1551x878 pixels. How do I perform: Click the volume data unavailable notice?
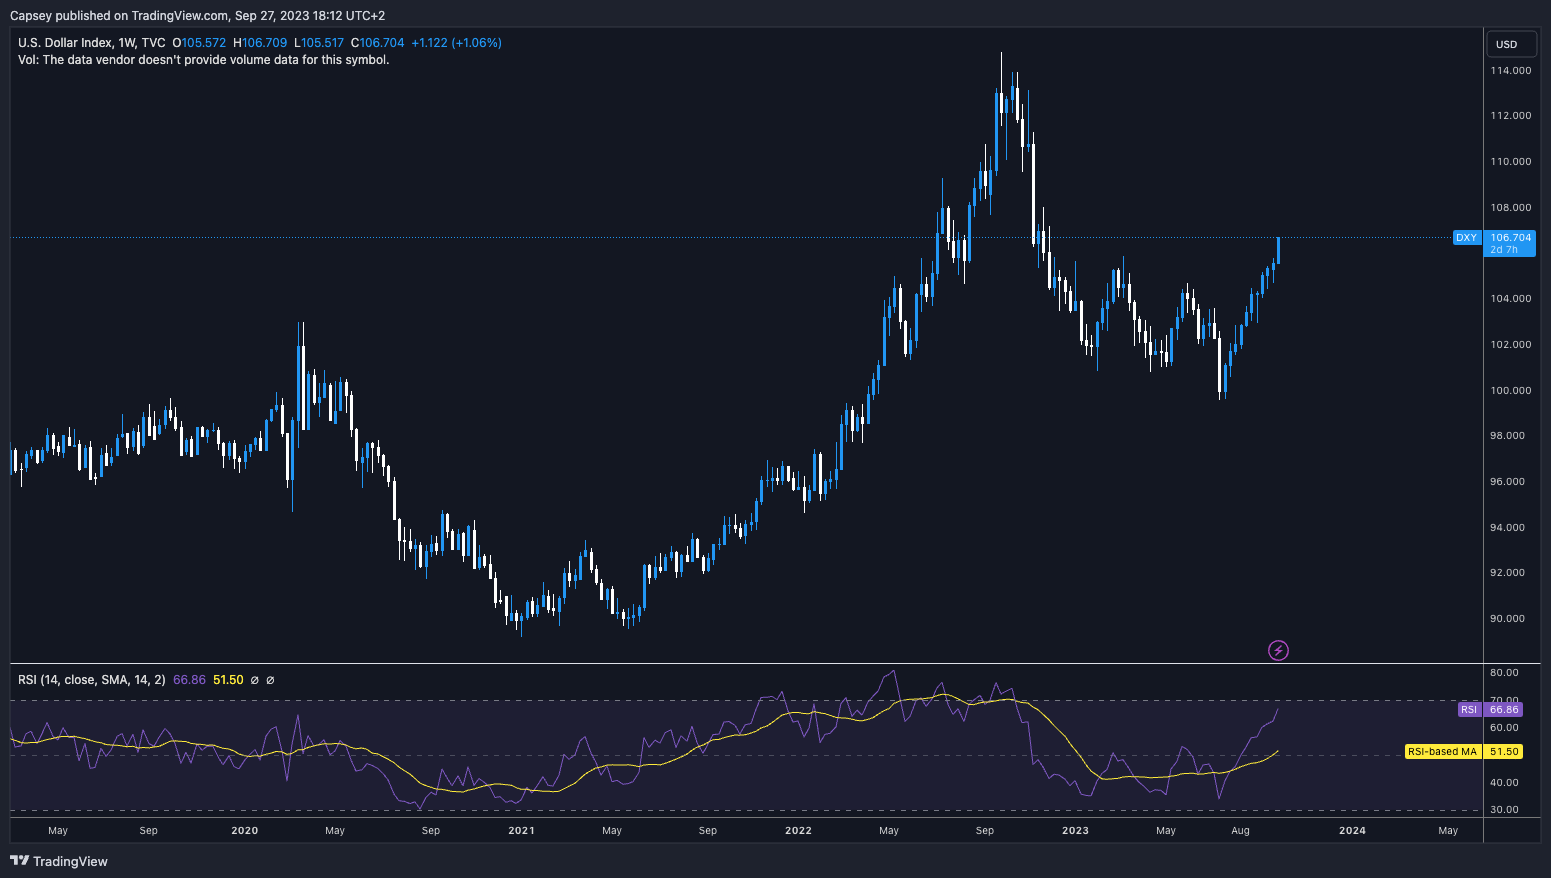[x=203, y=60]
